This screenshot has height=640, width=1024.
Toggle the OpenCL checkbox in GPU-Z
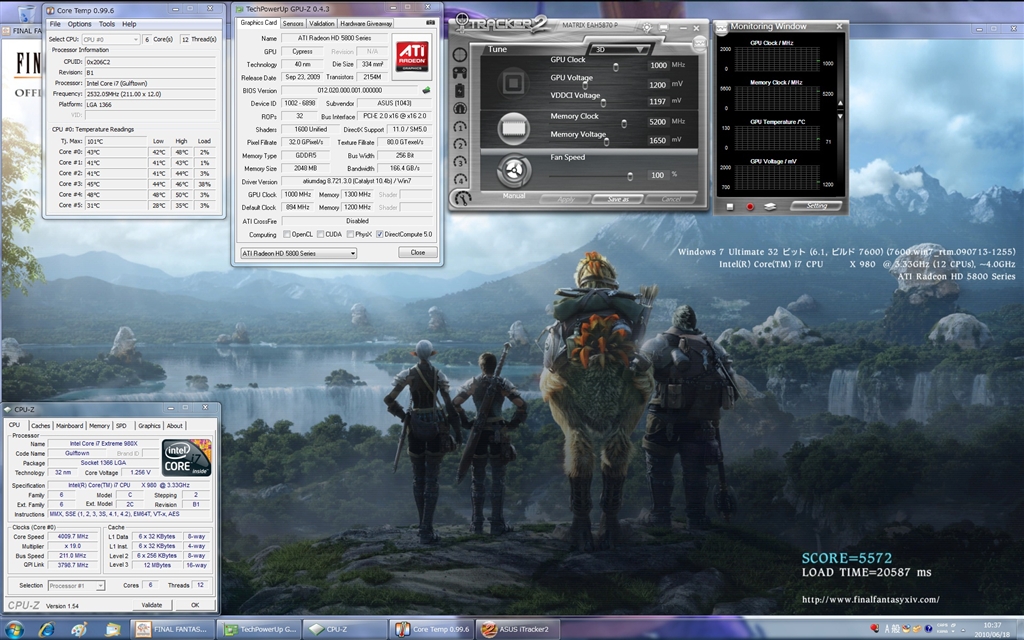pyautogui.click(x=285, y=234)
